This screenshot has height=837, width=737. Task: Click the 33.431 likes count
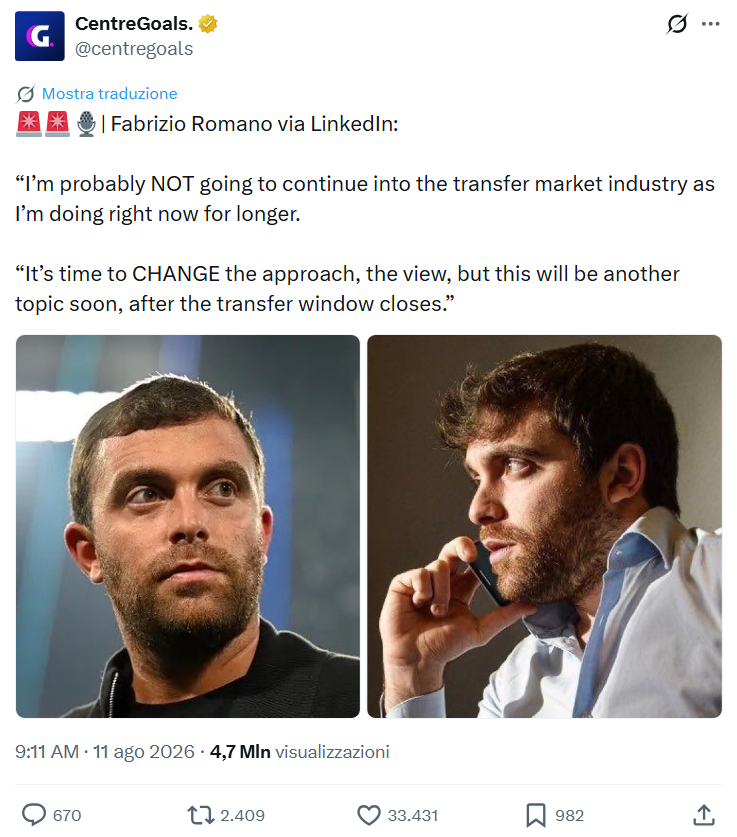click(x=413, y=815)
